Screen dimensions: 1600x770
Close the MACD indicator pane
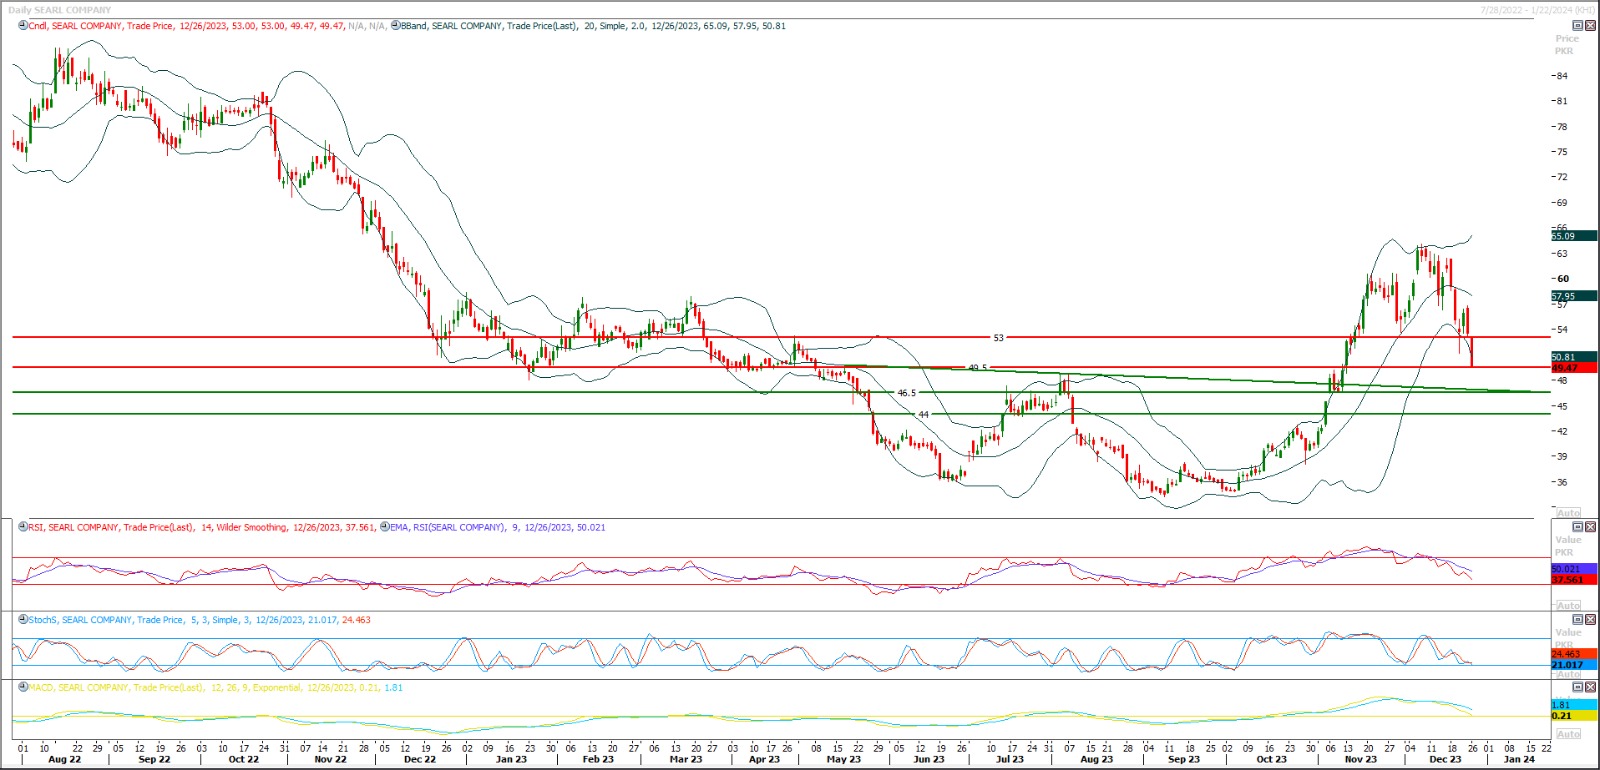tap(1590, 688)
